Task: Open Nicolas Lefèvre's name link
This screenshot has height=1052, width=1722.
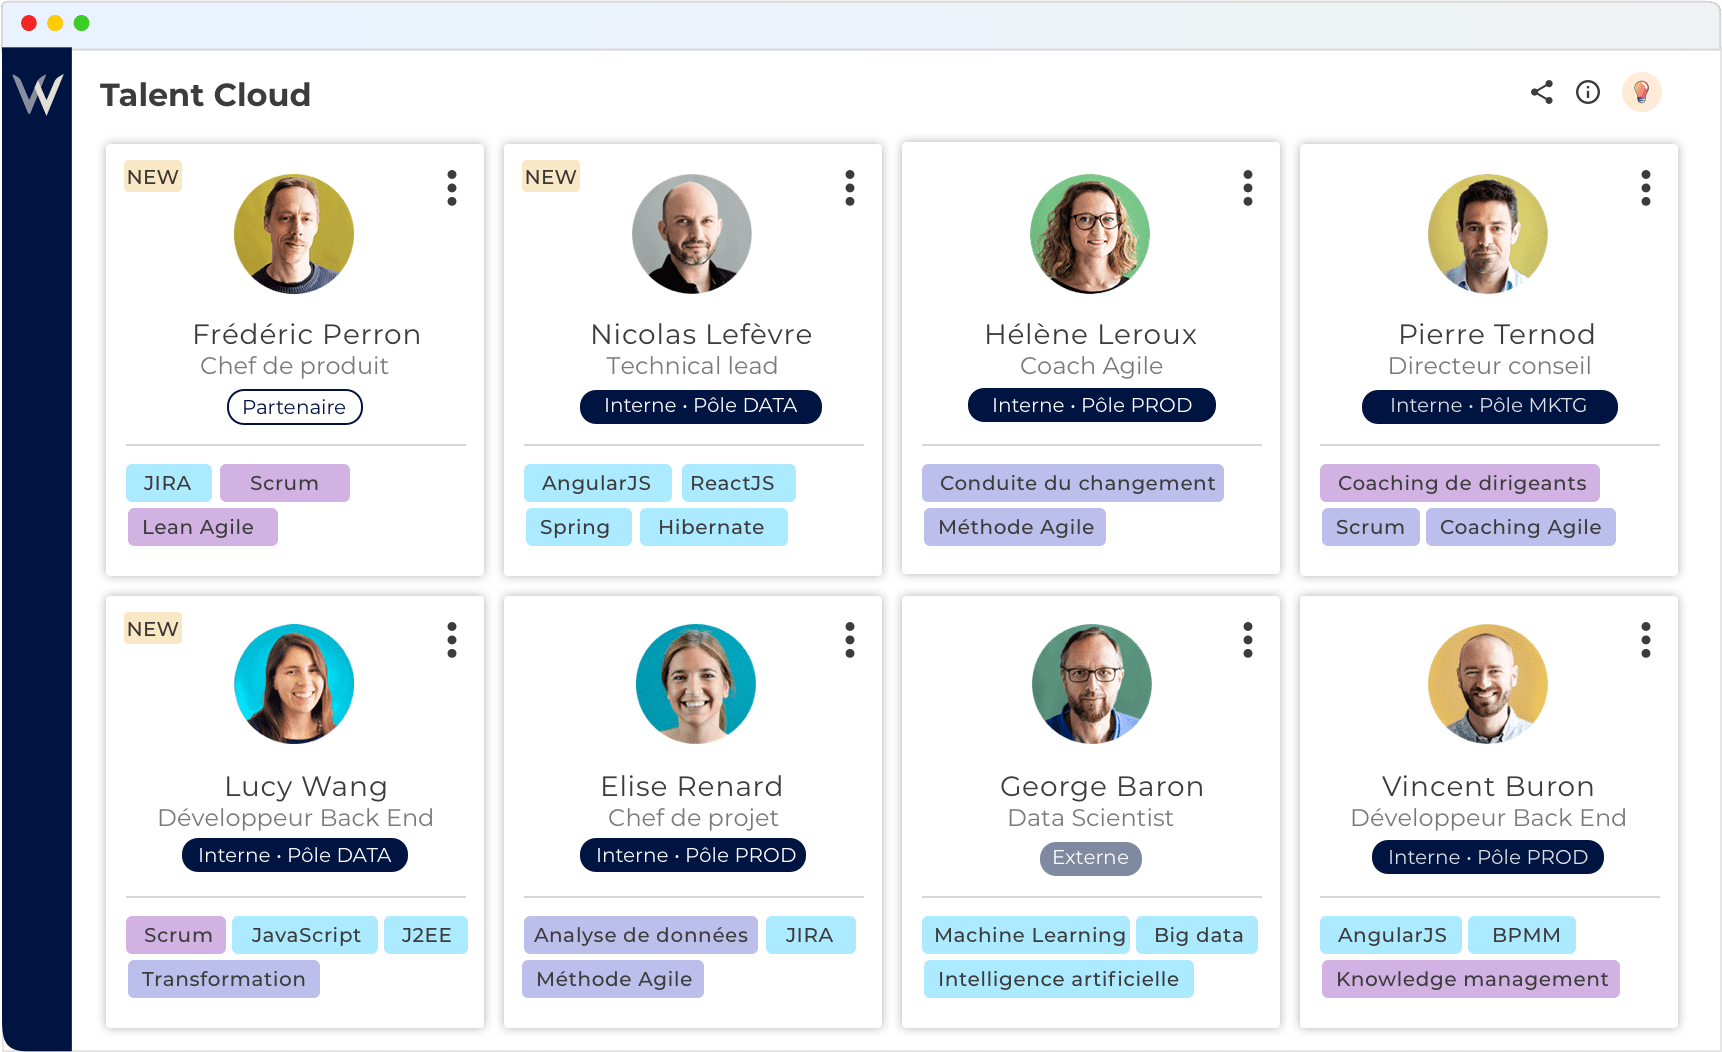Action: [x=701, y=334]
